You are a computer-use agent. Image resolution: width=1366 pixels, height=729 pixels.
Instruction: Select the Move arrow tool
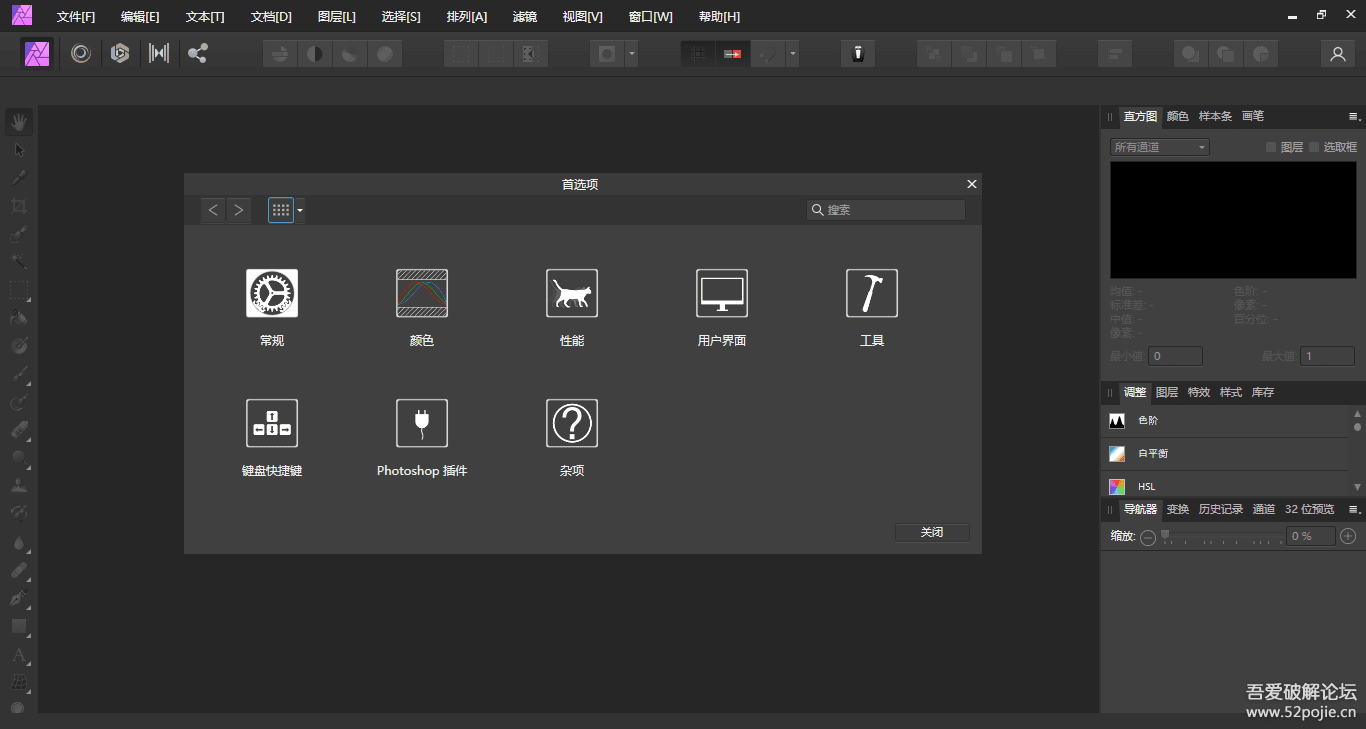pyautogui.click(x=19, y=150)
